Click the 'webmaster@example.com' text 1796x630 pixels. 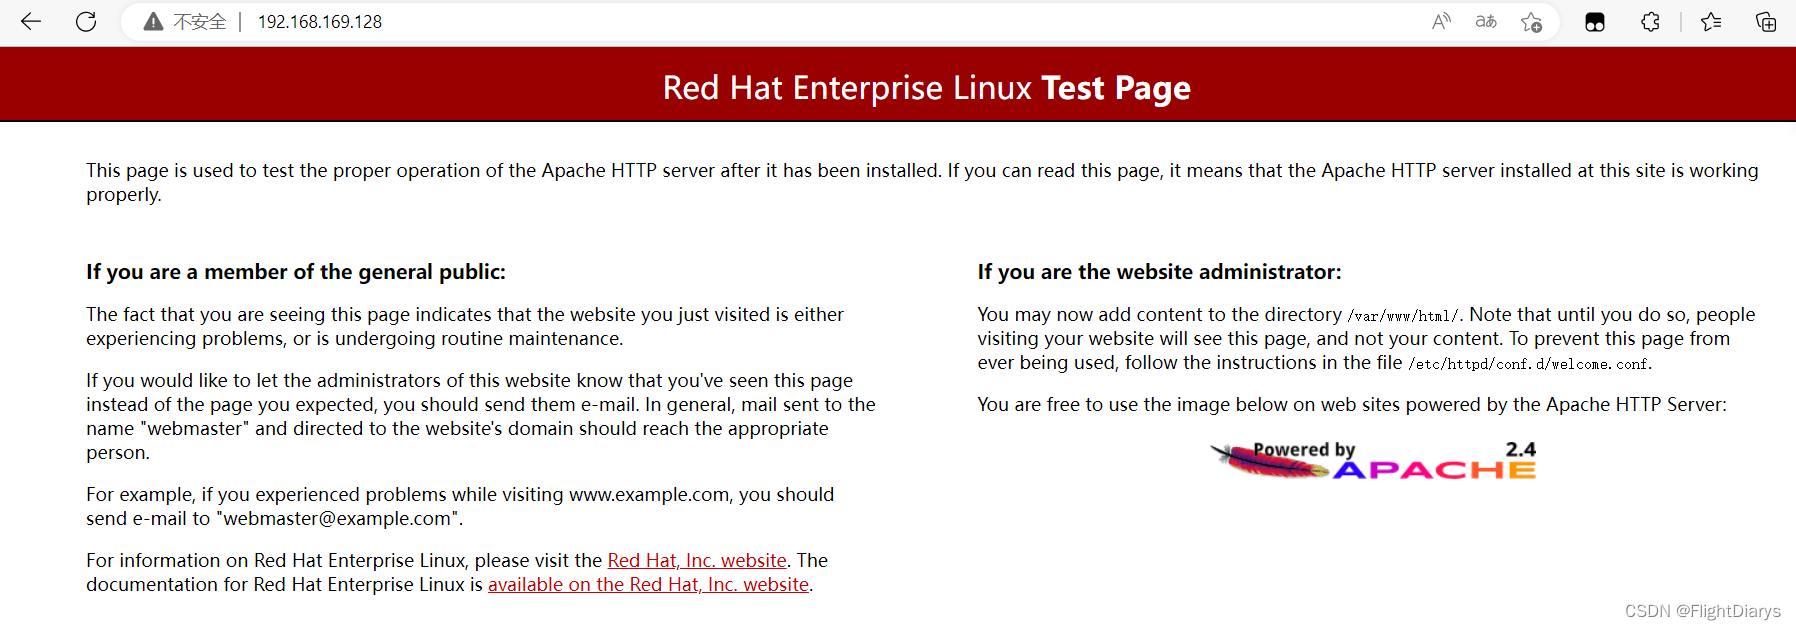[x=337, y=518]
